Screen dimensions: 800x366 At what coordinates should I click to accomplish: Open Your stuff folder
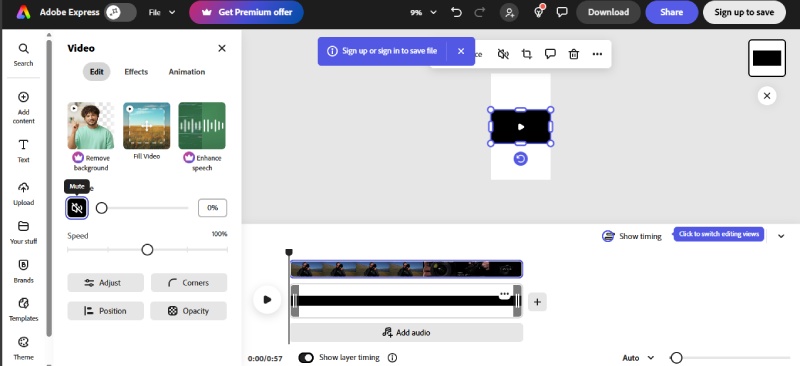point(23,232)
